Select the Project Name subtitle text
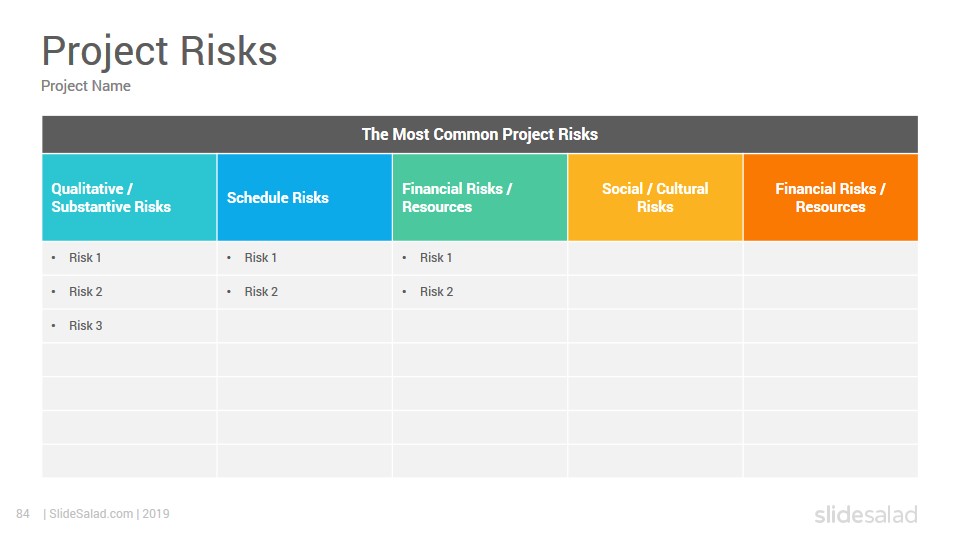Viewport: 960px width, 540px height. 86,86
